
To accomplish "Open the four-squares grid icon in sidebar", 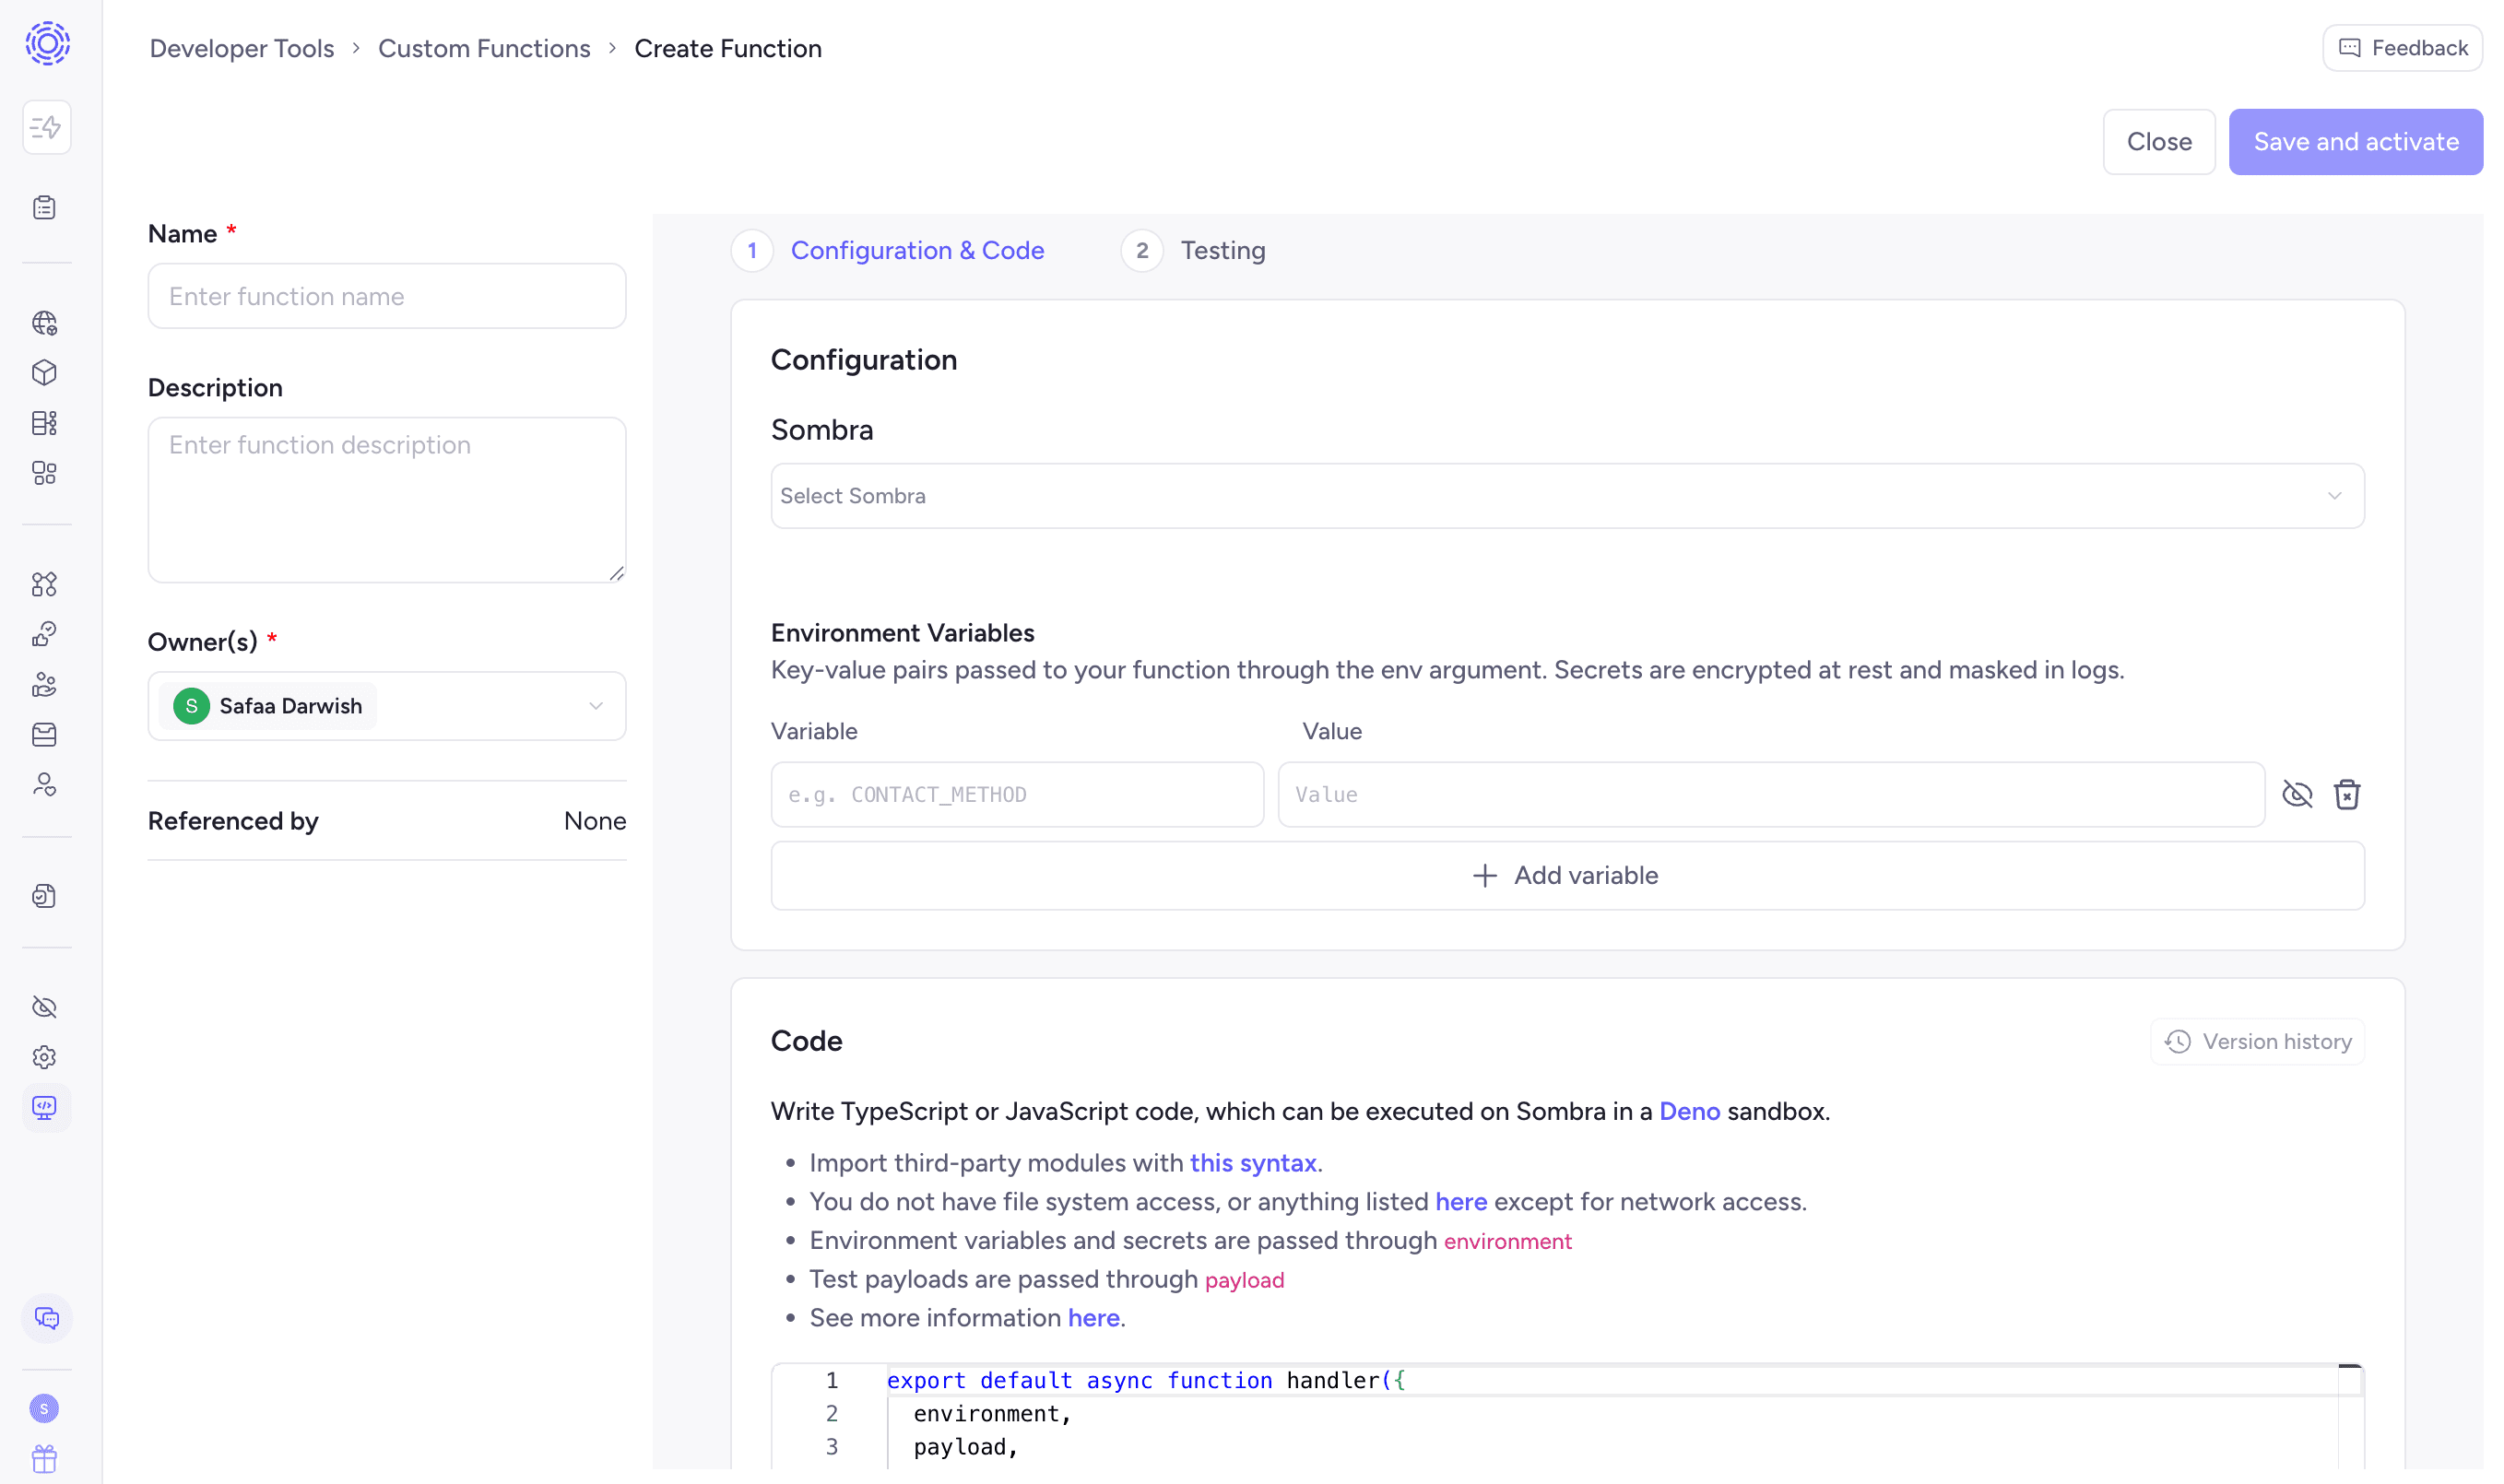I will [45, 473].
